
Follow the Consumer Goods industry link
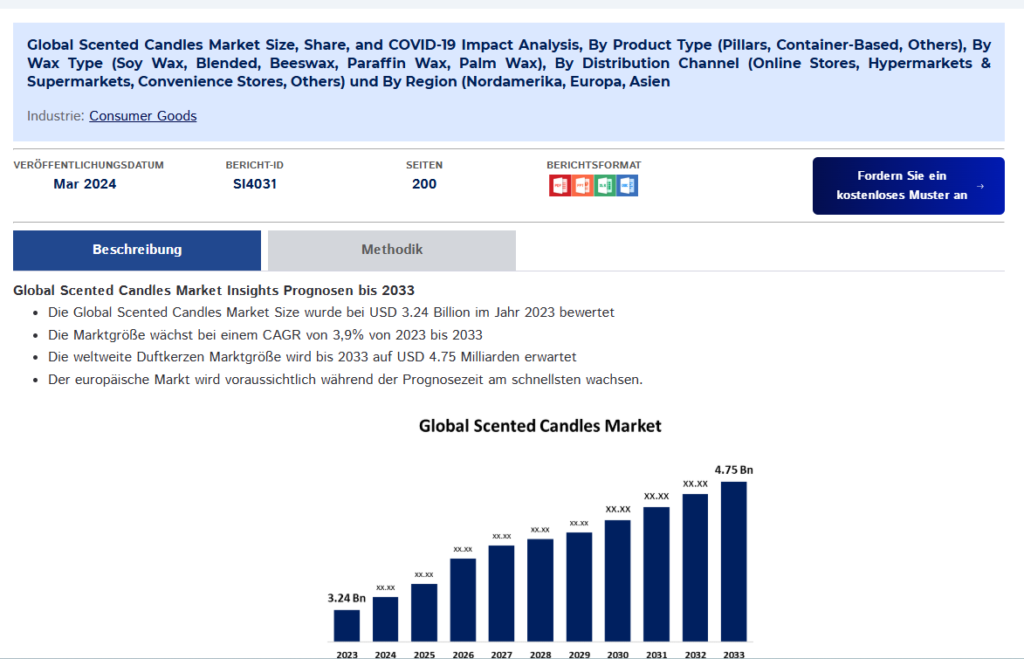143,116
